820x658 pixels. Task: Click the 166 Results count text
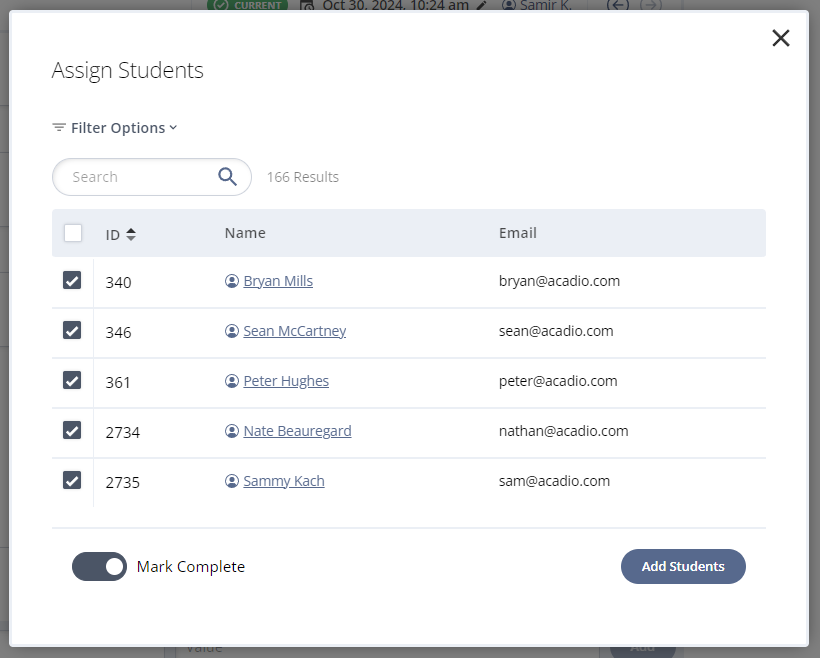point(303,177)
